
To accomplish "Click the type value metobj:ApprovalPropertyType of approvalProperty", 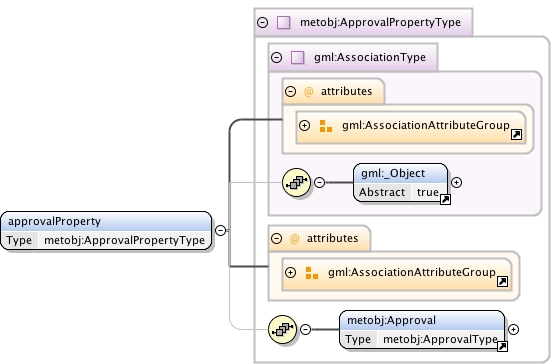I will click(x=124, y=240).
